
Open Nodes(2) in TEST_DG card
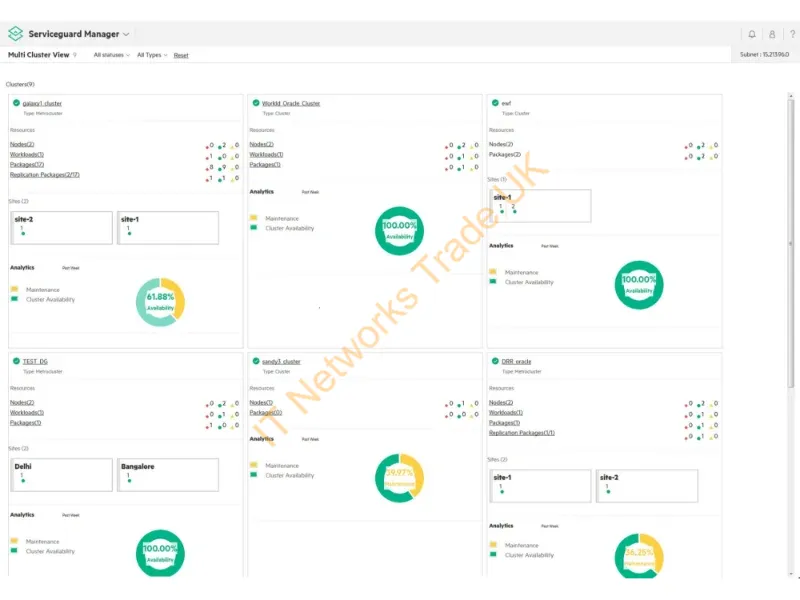click(x=22, y=403)
